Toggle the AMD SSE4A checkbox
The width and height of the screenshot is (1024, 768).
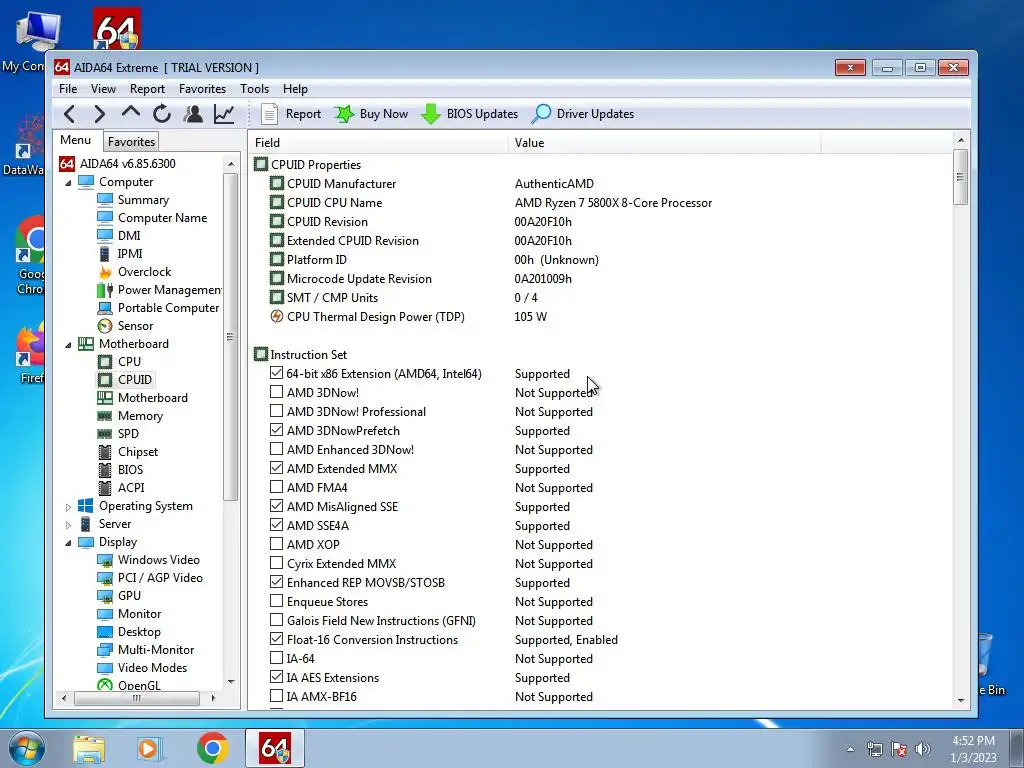coord(276,524)
